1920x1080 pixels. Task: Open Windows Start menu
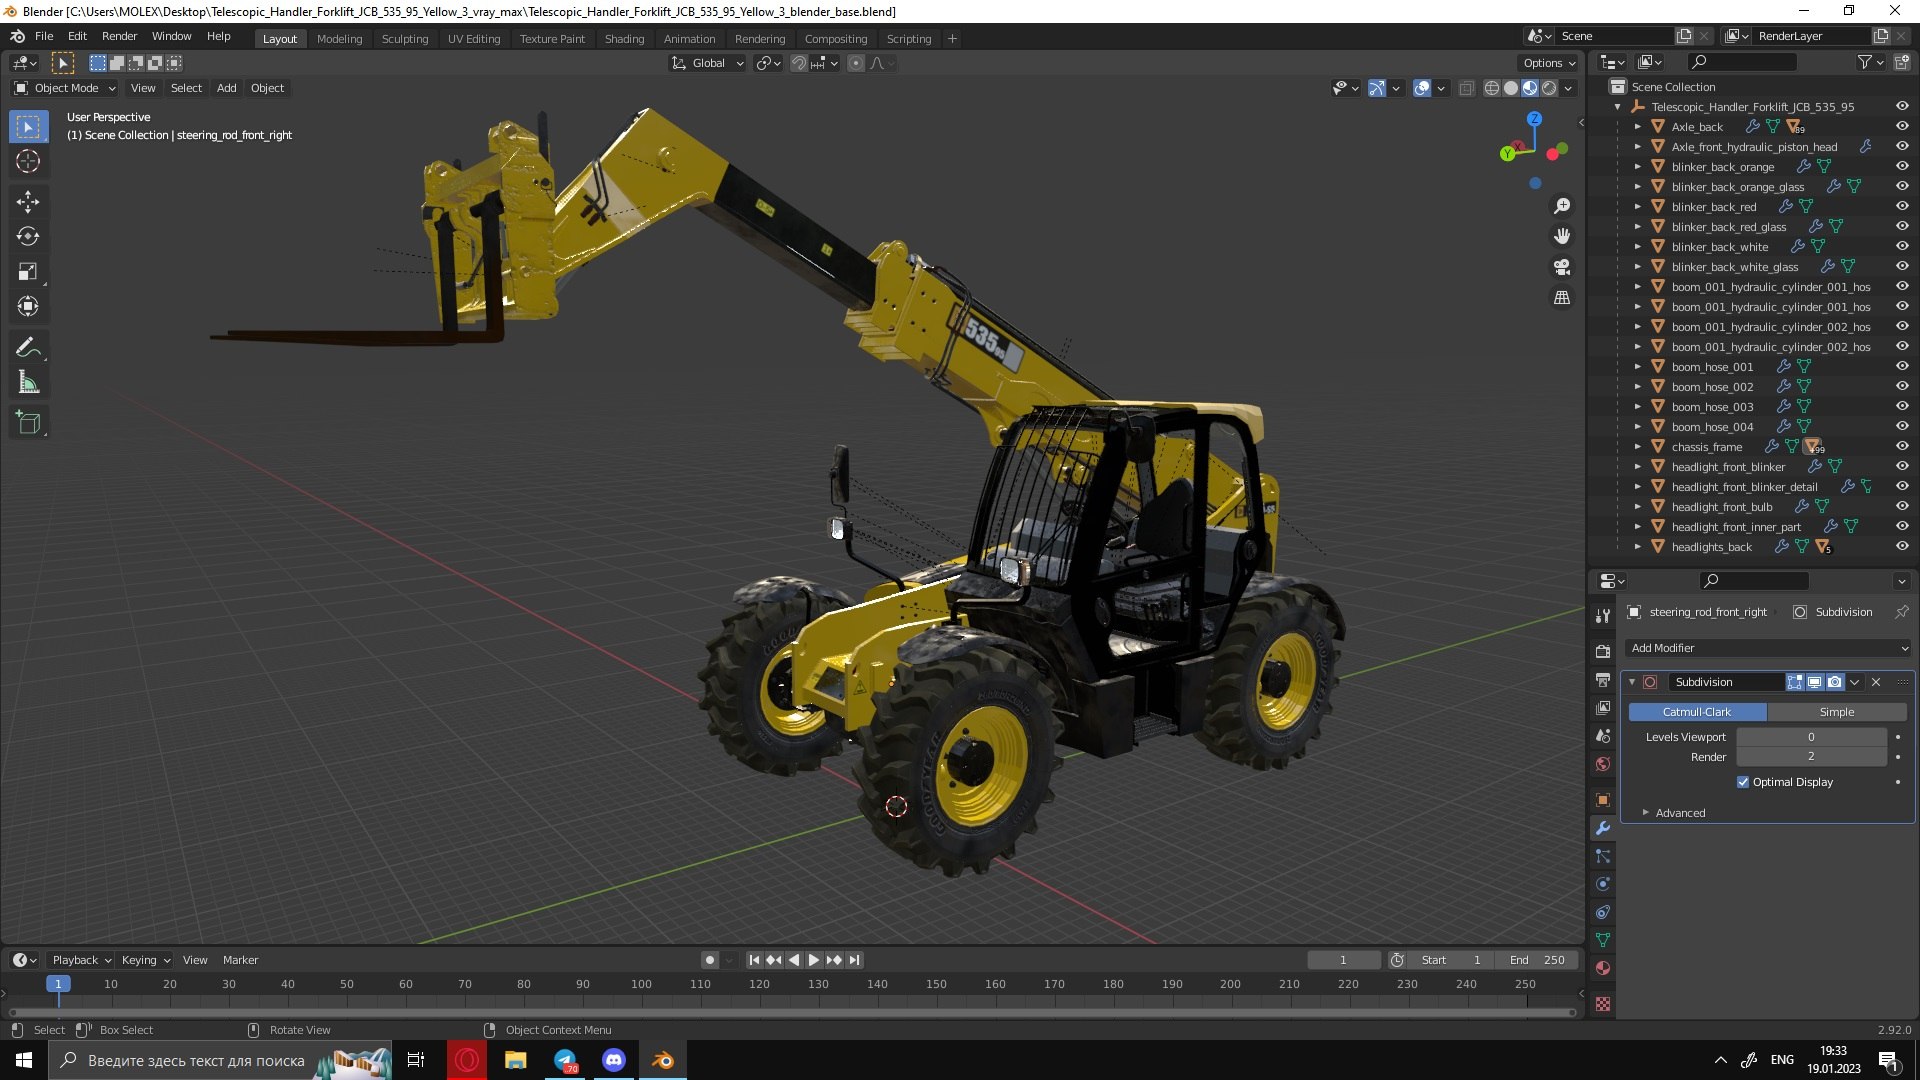(24, 1060)
